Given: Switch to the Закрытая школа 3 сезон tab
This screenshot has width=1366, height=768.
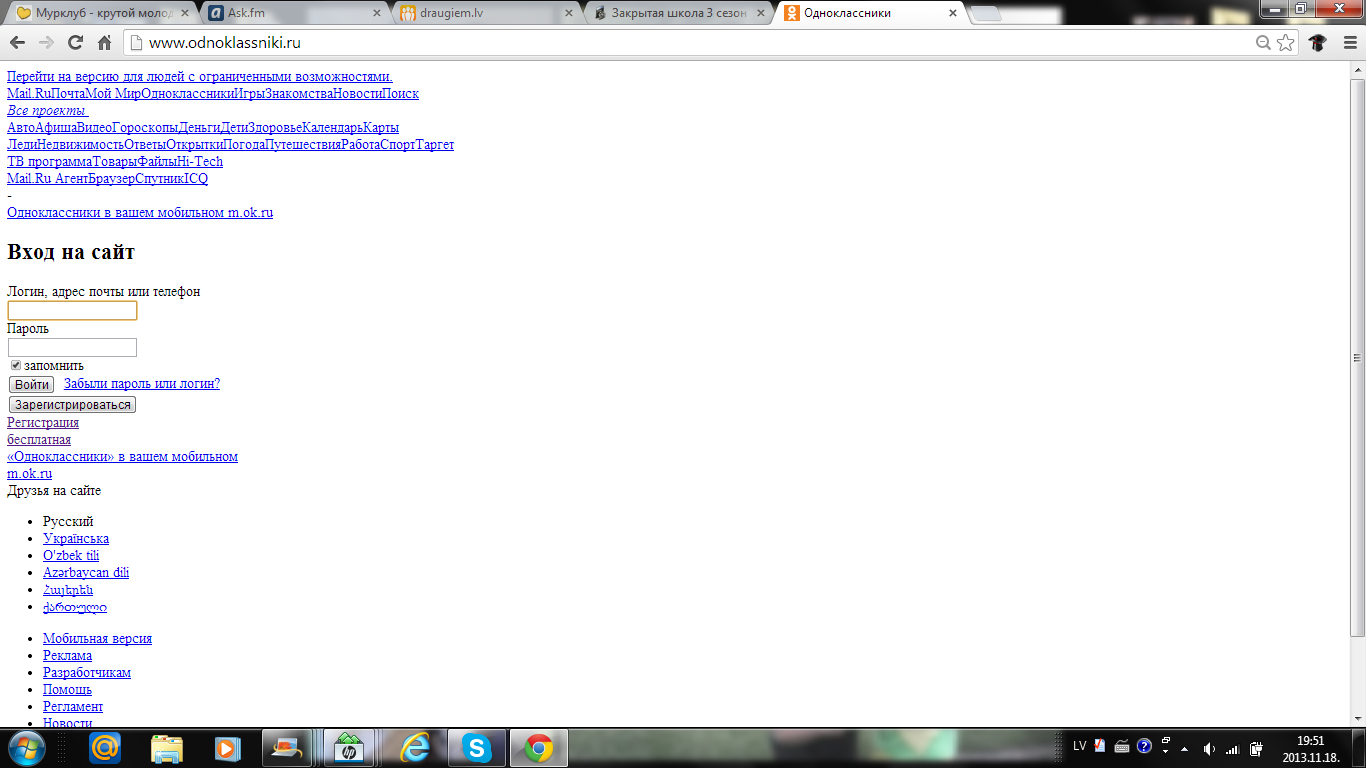Looking at the screenshot, I should 678,14.
